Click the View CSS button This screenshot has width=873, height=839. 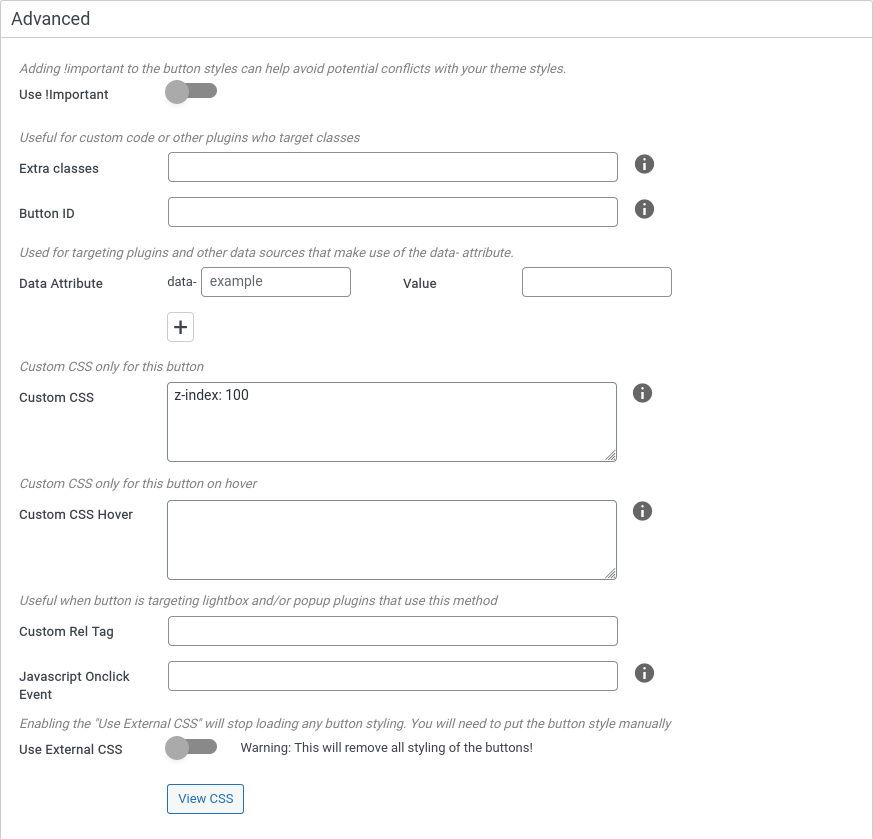(205, 799)
